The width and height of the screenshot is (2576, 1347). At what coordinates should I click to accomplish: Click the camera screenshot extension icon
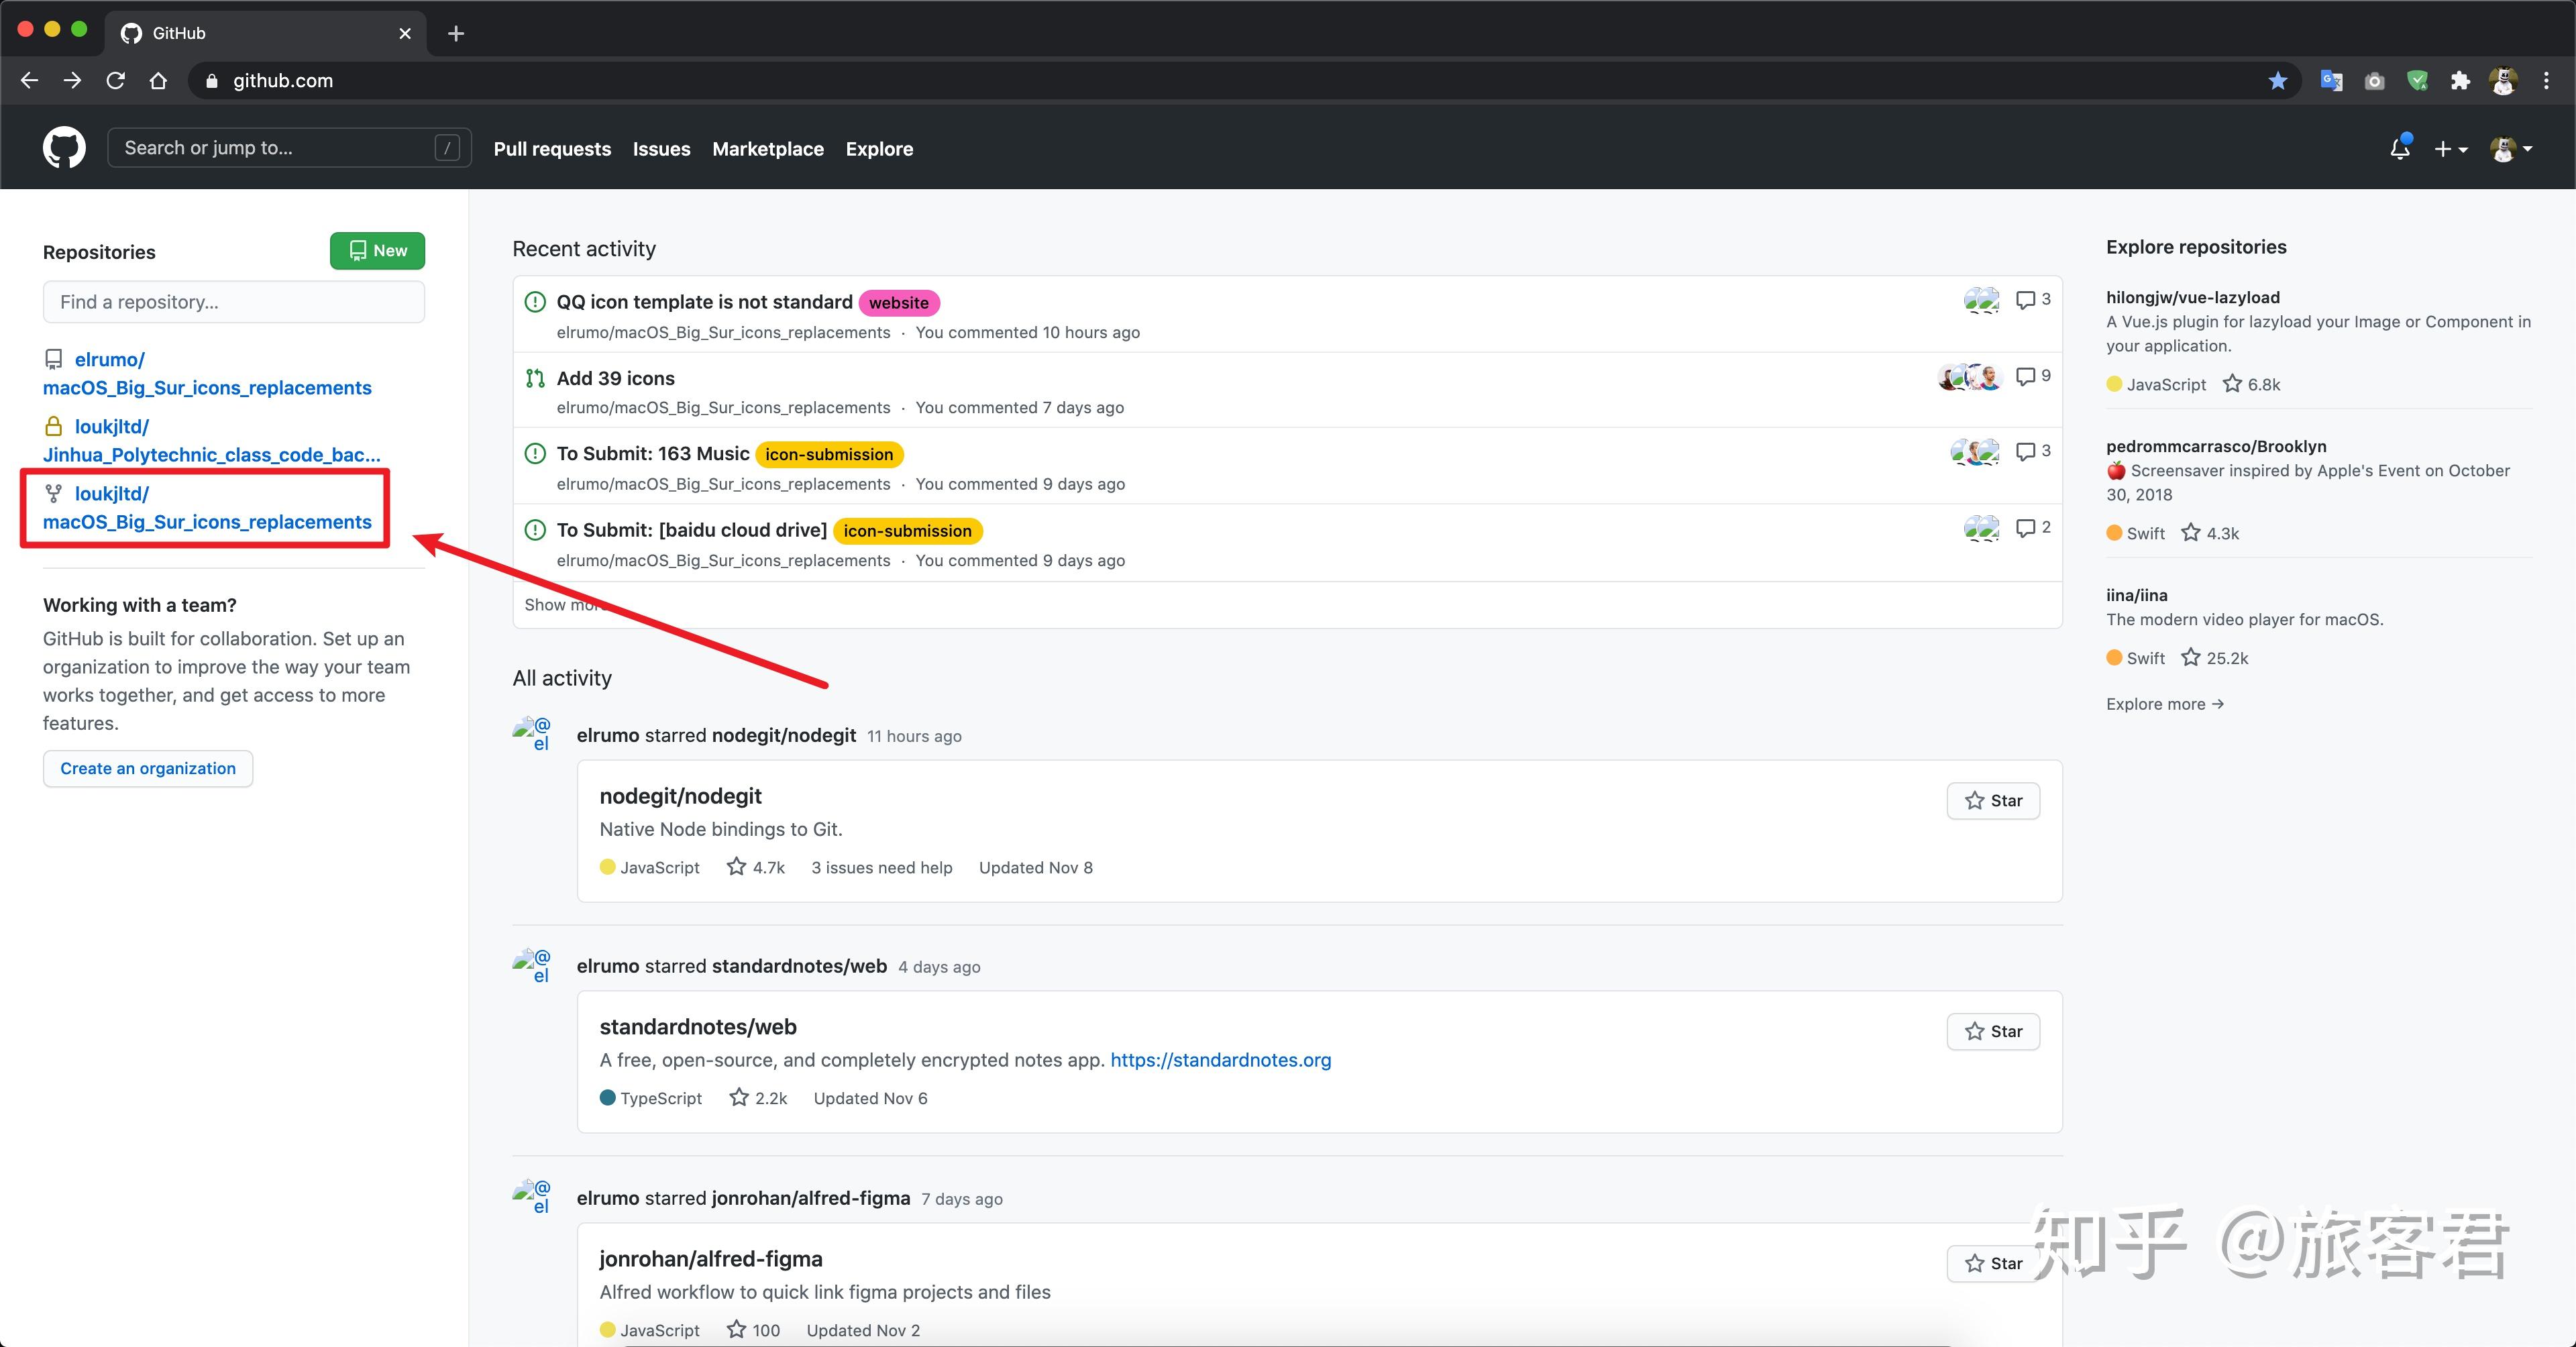coord(2374,81)
